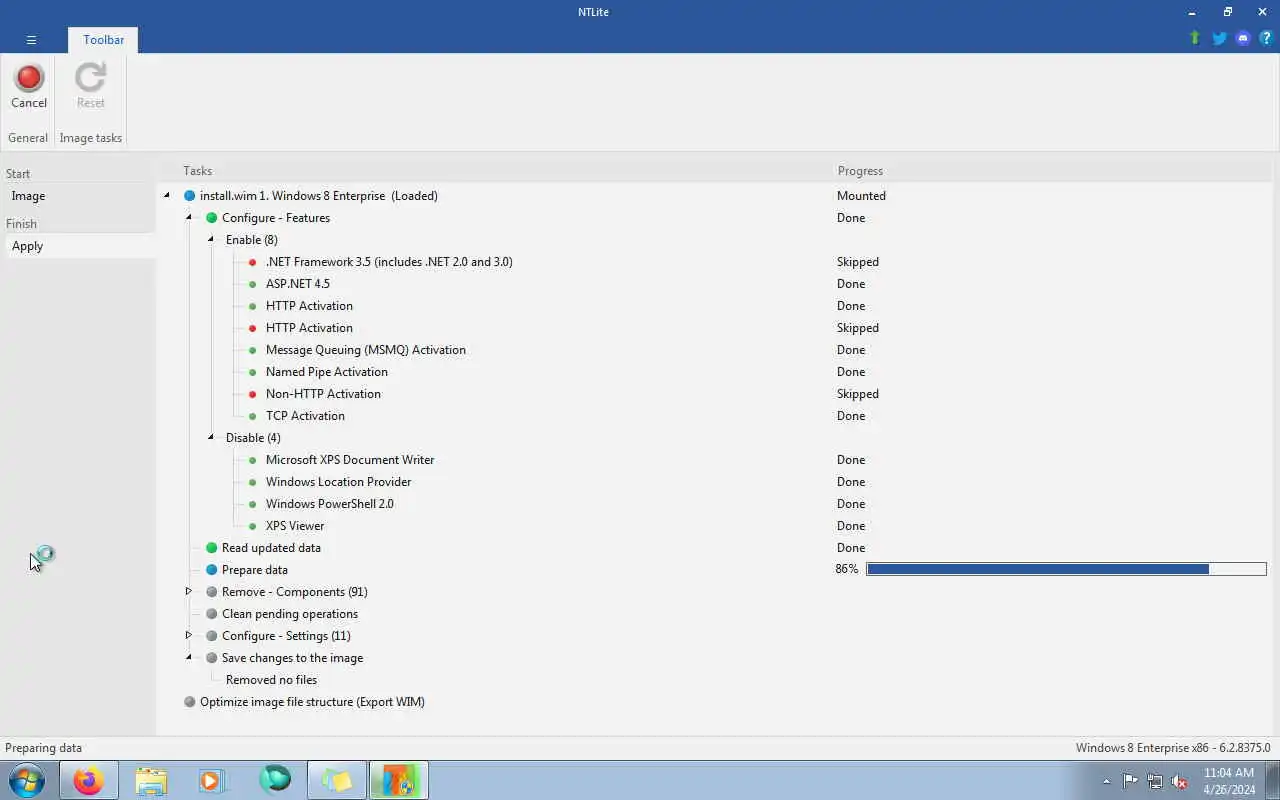Open the yellow notes taskbar icon
1280x800 pixels.
pyautogui.click(x=337, y=780)
